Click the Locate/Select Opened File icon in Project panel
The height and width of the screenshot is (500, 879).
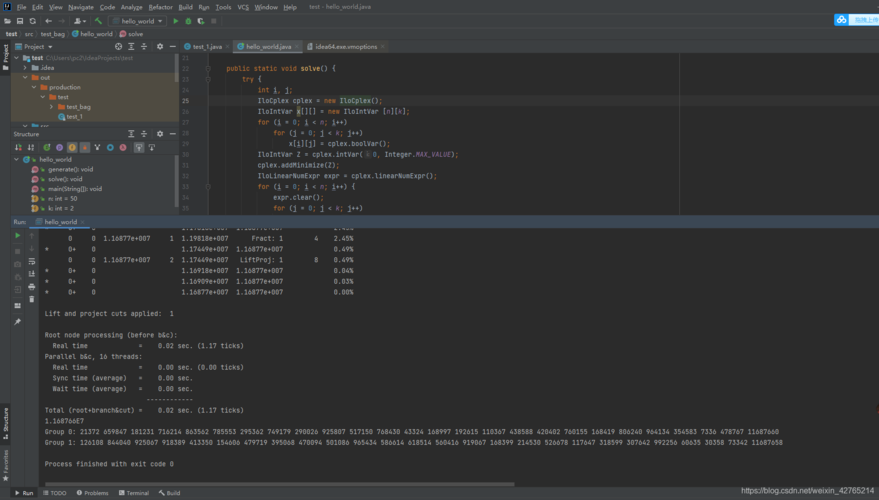118,47
